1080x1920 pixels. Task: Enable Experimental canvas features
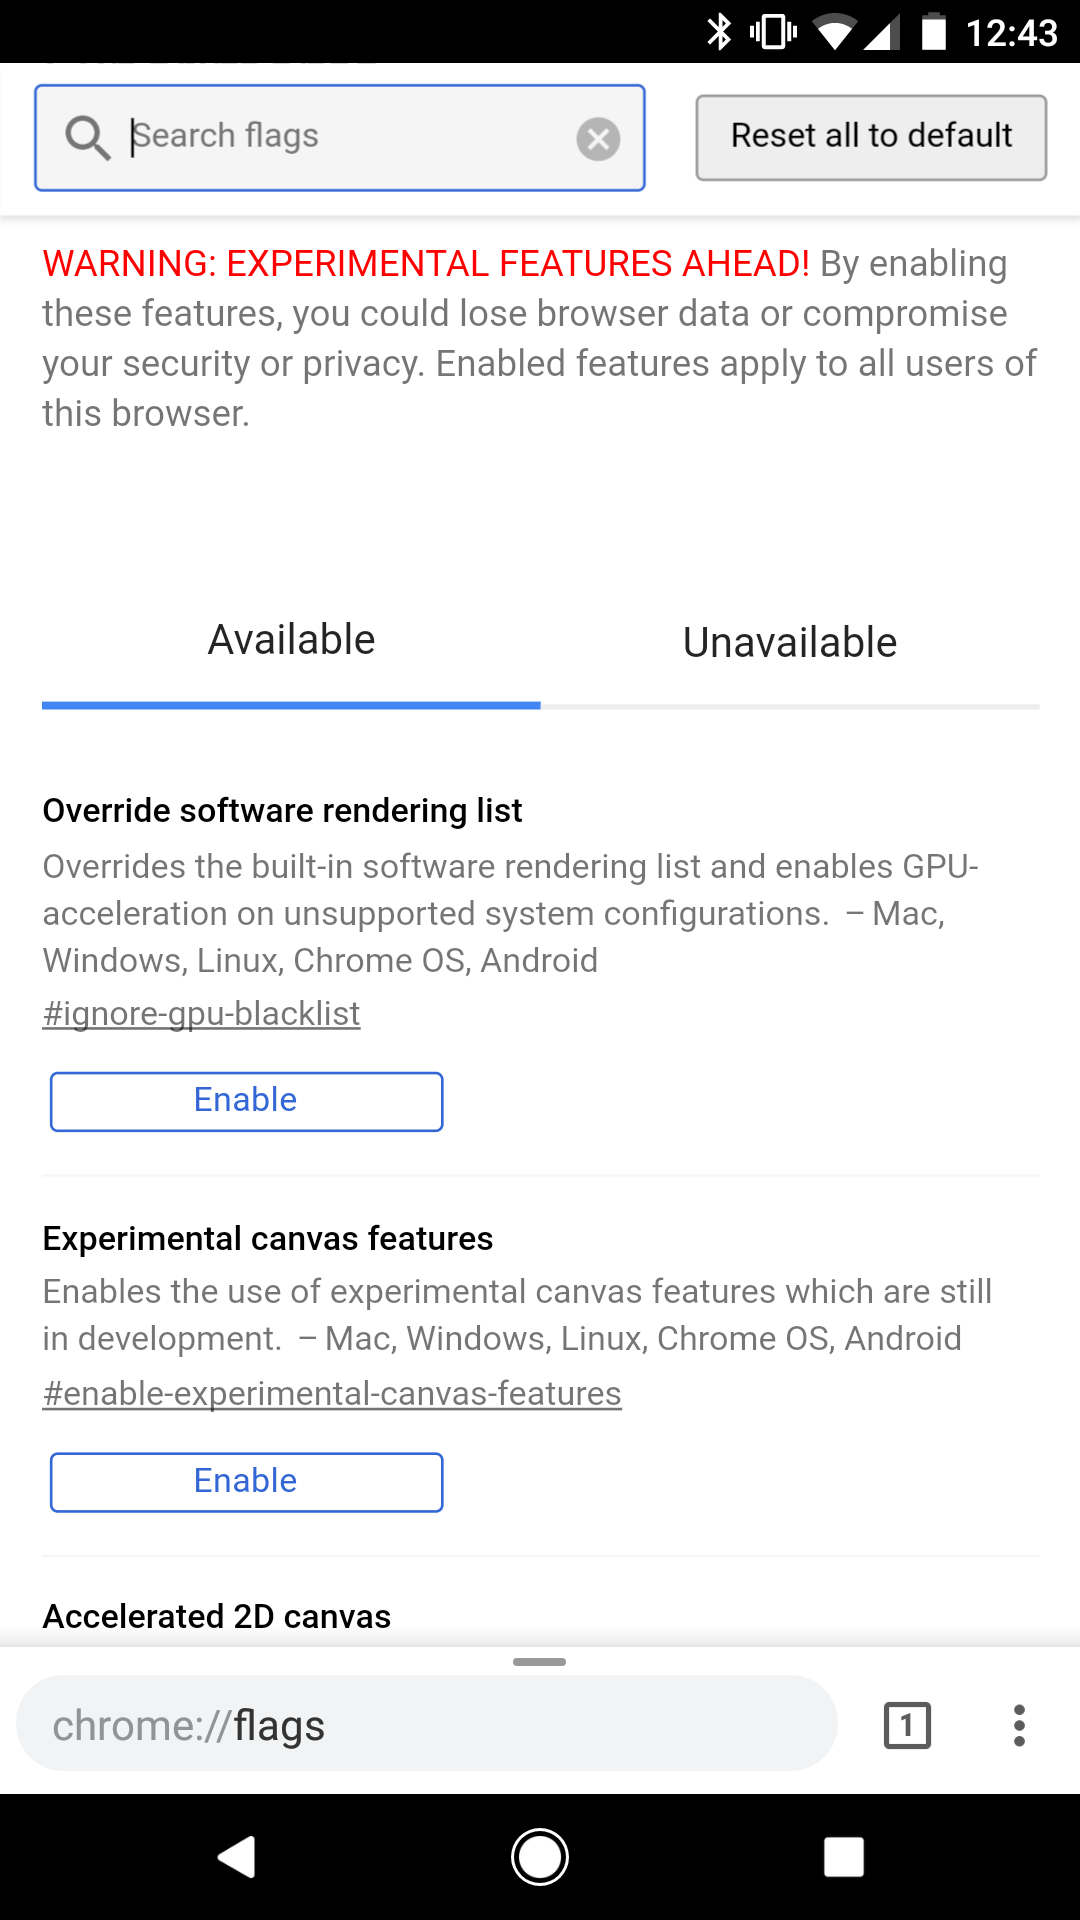[246, 1482]
